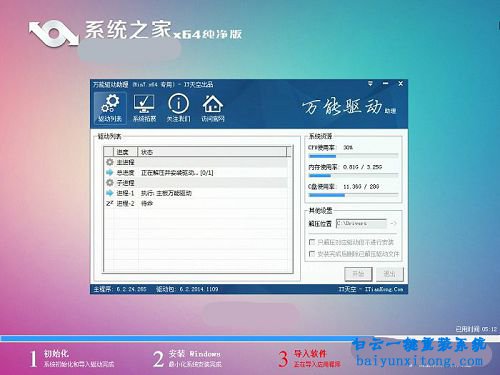This screenshot has height=375, width=500.
Task: Click the gear icon beside 子进程
Action: (x=110, y=183)
